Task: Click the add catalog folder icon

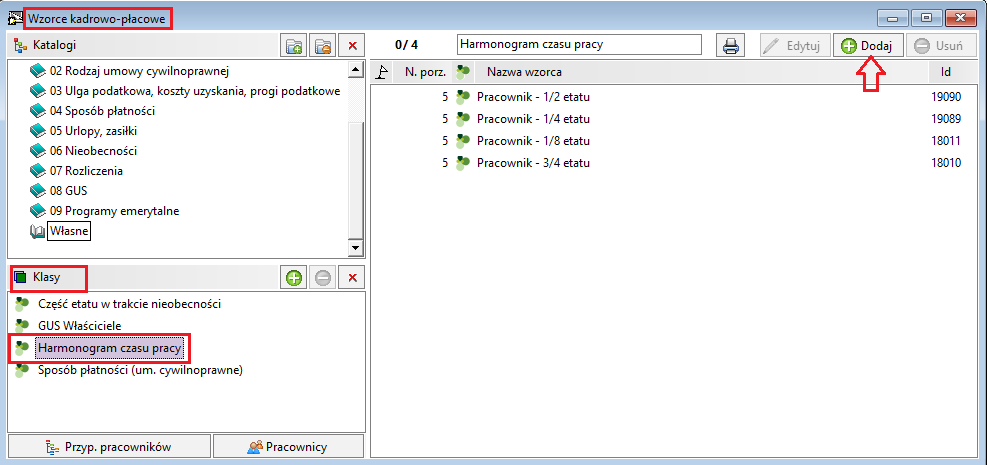Action: click(293, 46)
